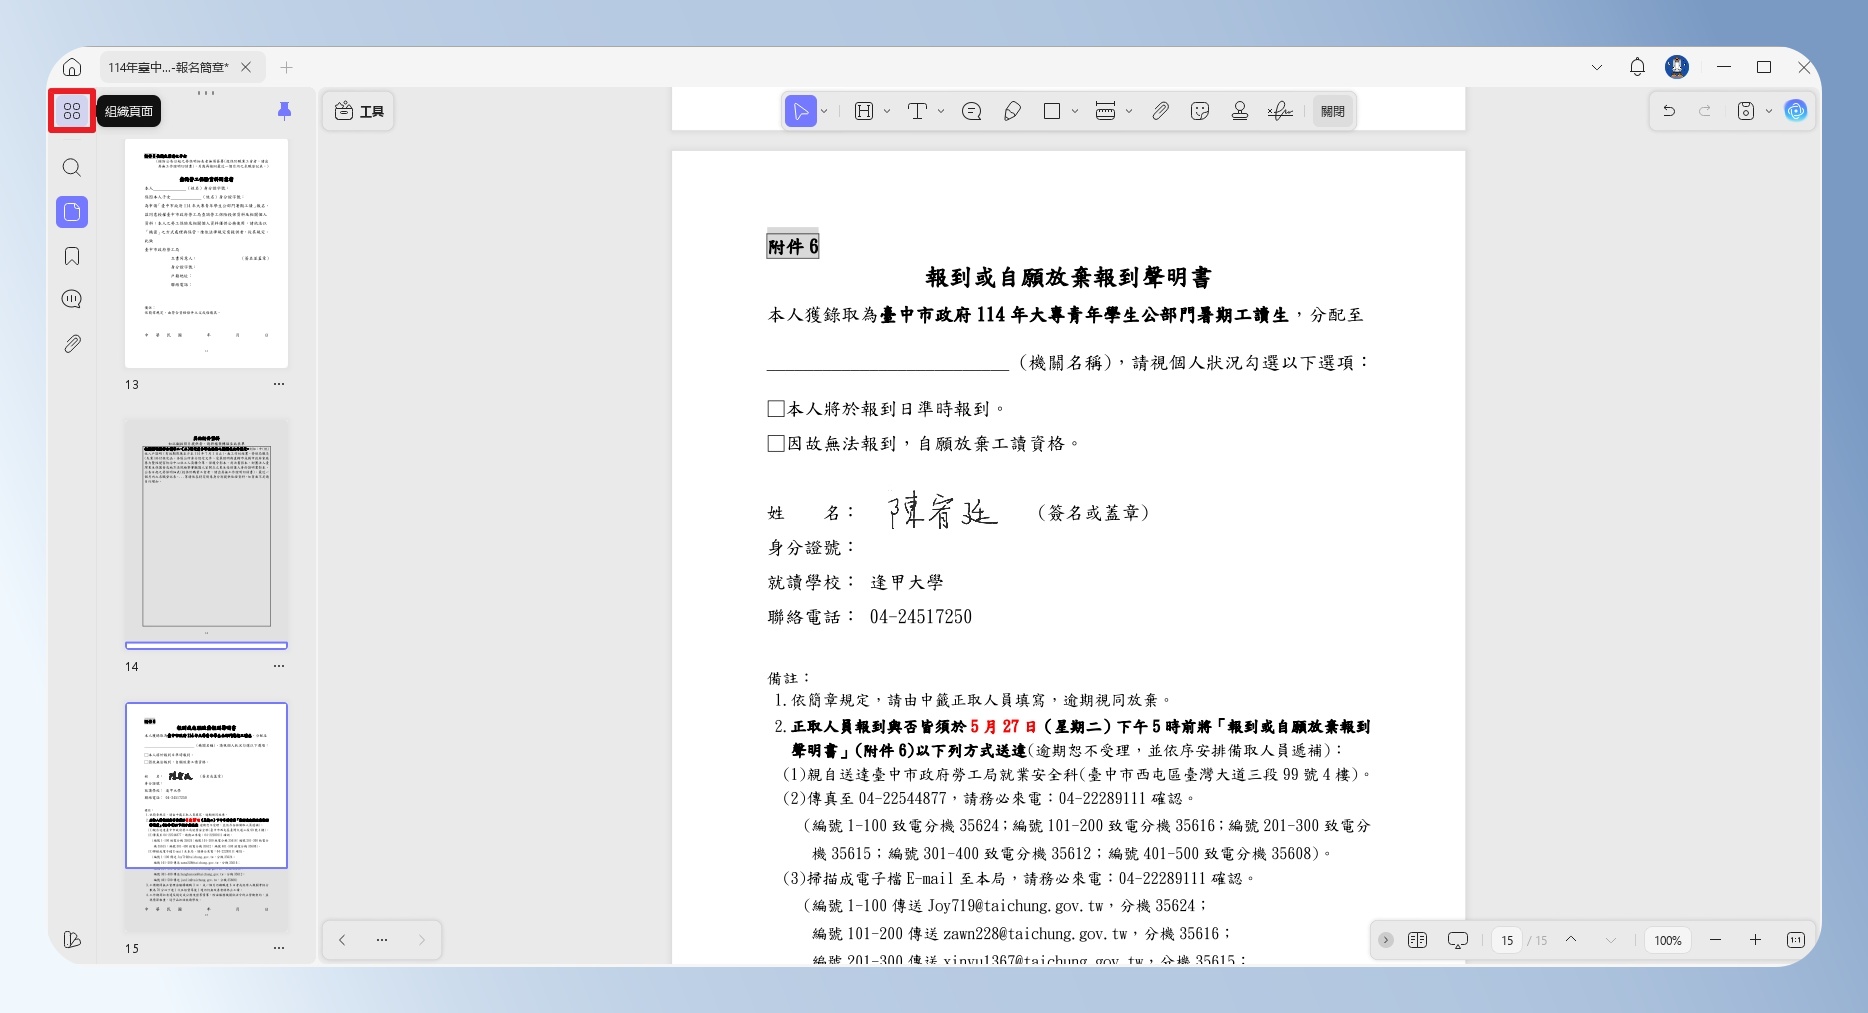The width and height of the screenshot is (1868, 1013).
Task: Open the search panel in sidebar
Action: coord(72,167)
